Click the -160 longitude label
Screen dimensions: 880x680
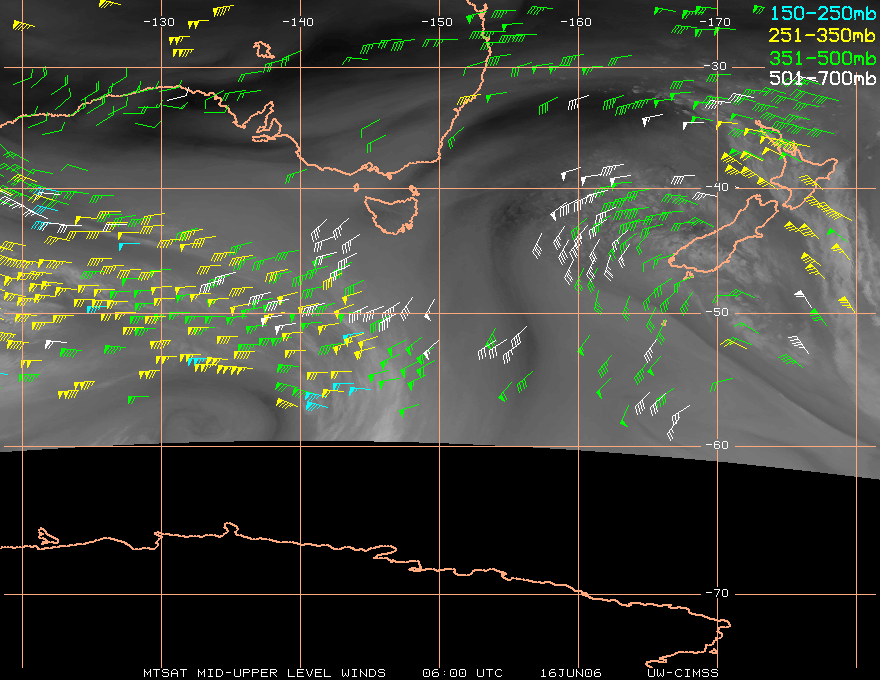pos(576,22)
